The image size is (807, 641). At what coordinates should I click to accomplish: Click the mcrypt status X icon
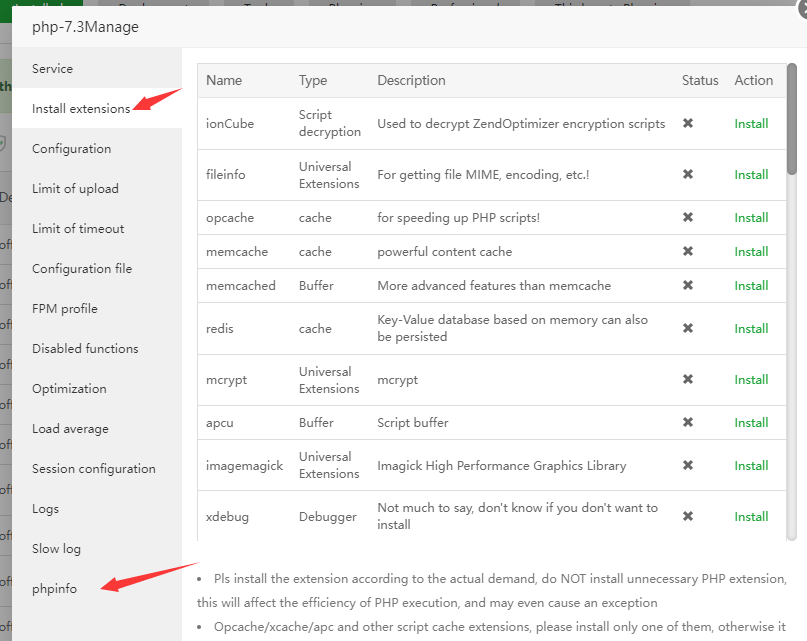tap(688, 379)
